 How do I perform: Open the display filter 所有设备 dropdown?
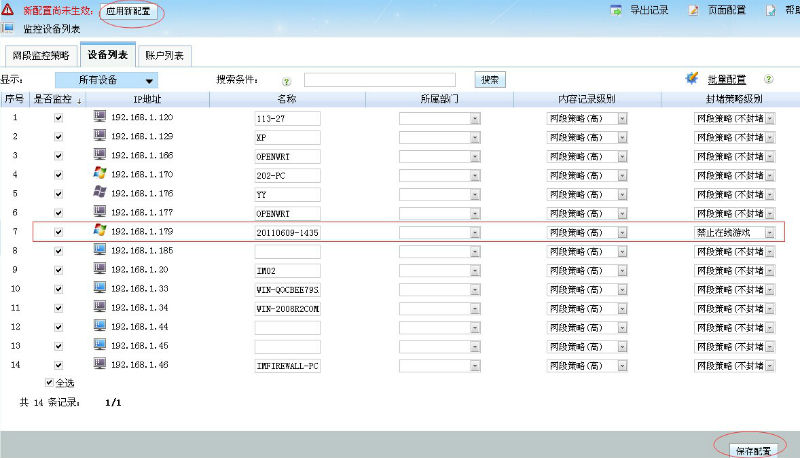point(106,80)
